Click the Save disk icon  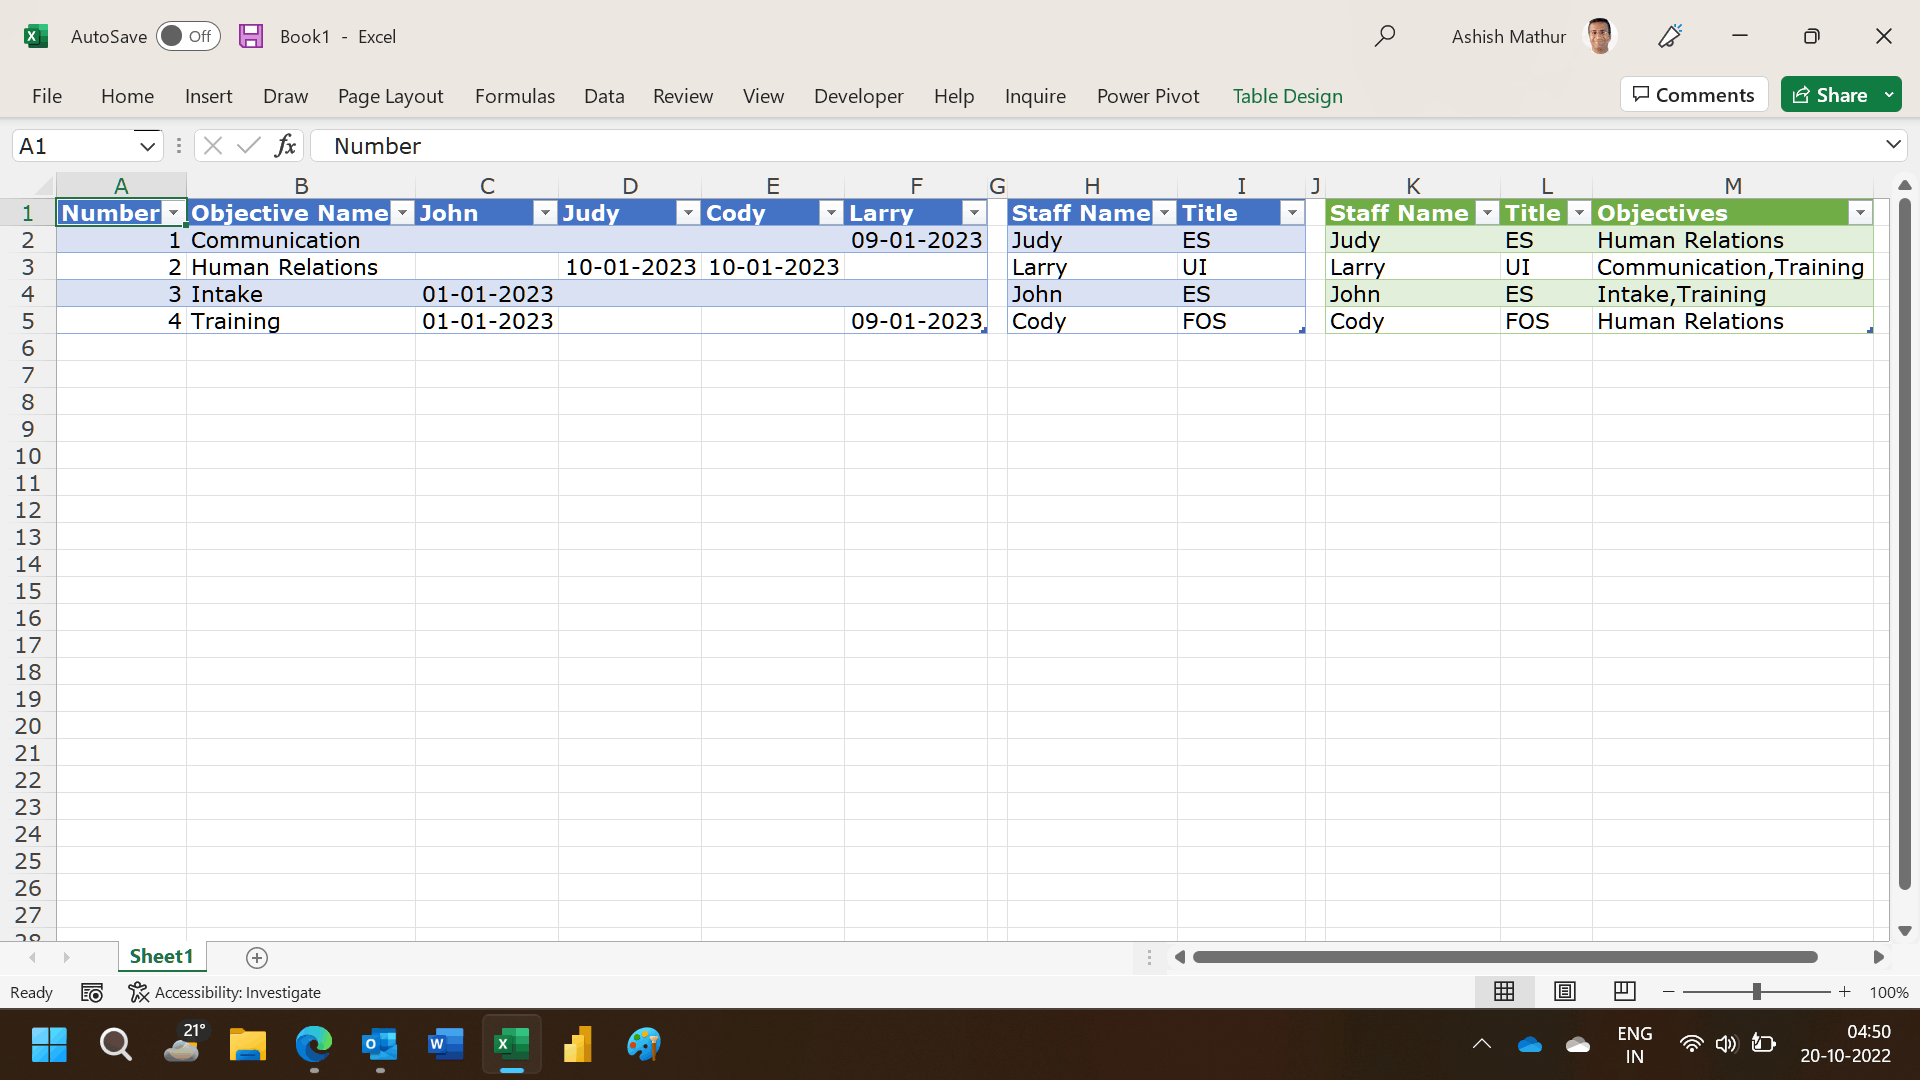click(x=251, y=36)
